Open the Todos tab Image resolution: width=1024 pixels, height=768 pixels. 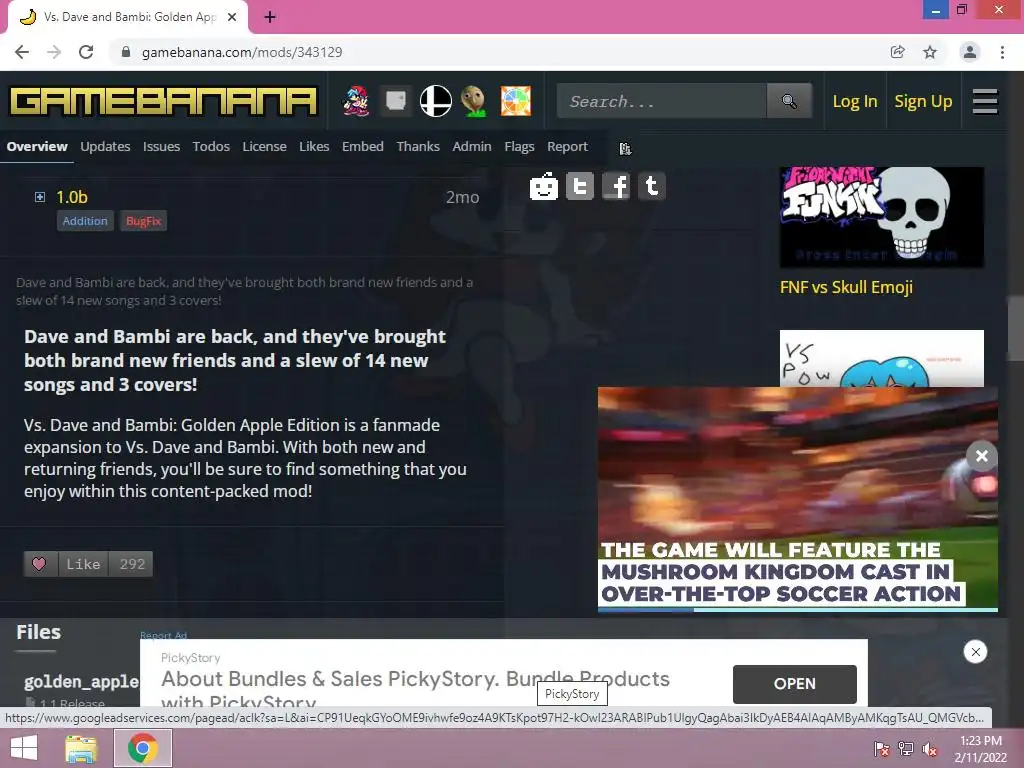point(211,146)
